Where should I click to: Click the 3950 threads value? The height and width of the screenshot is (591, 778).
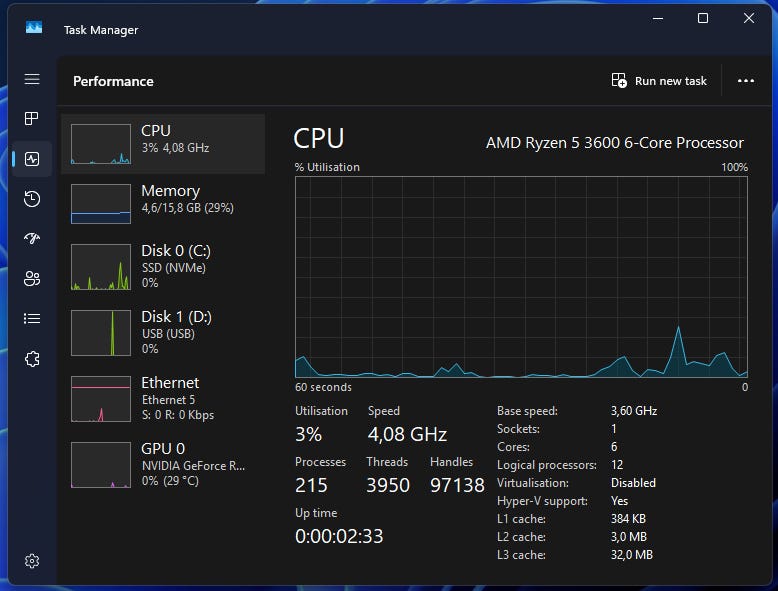click(388, 485)
